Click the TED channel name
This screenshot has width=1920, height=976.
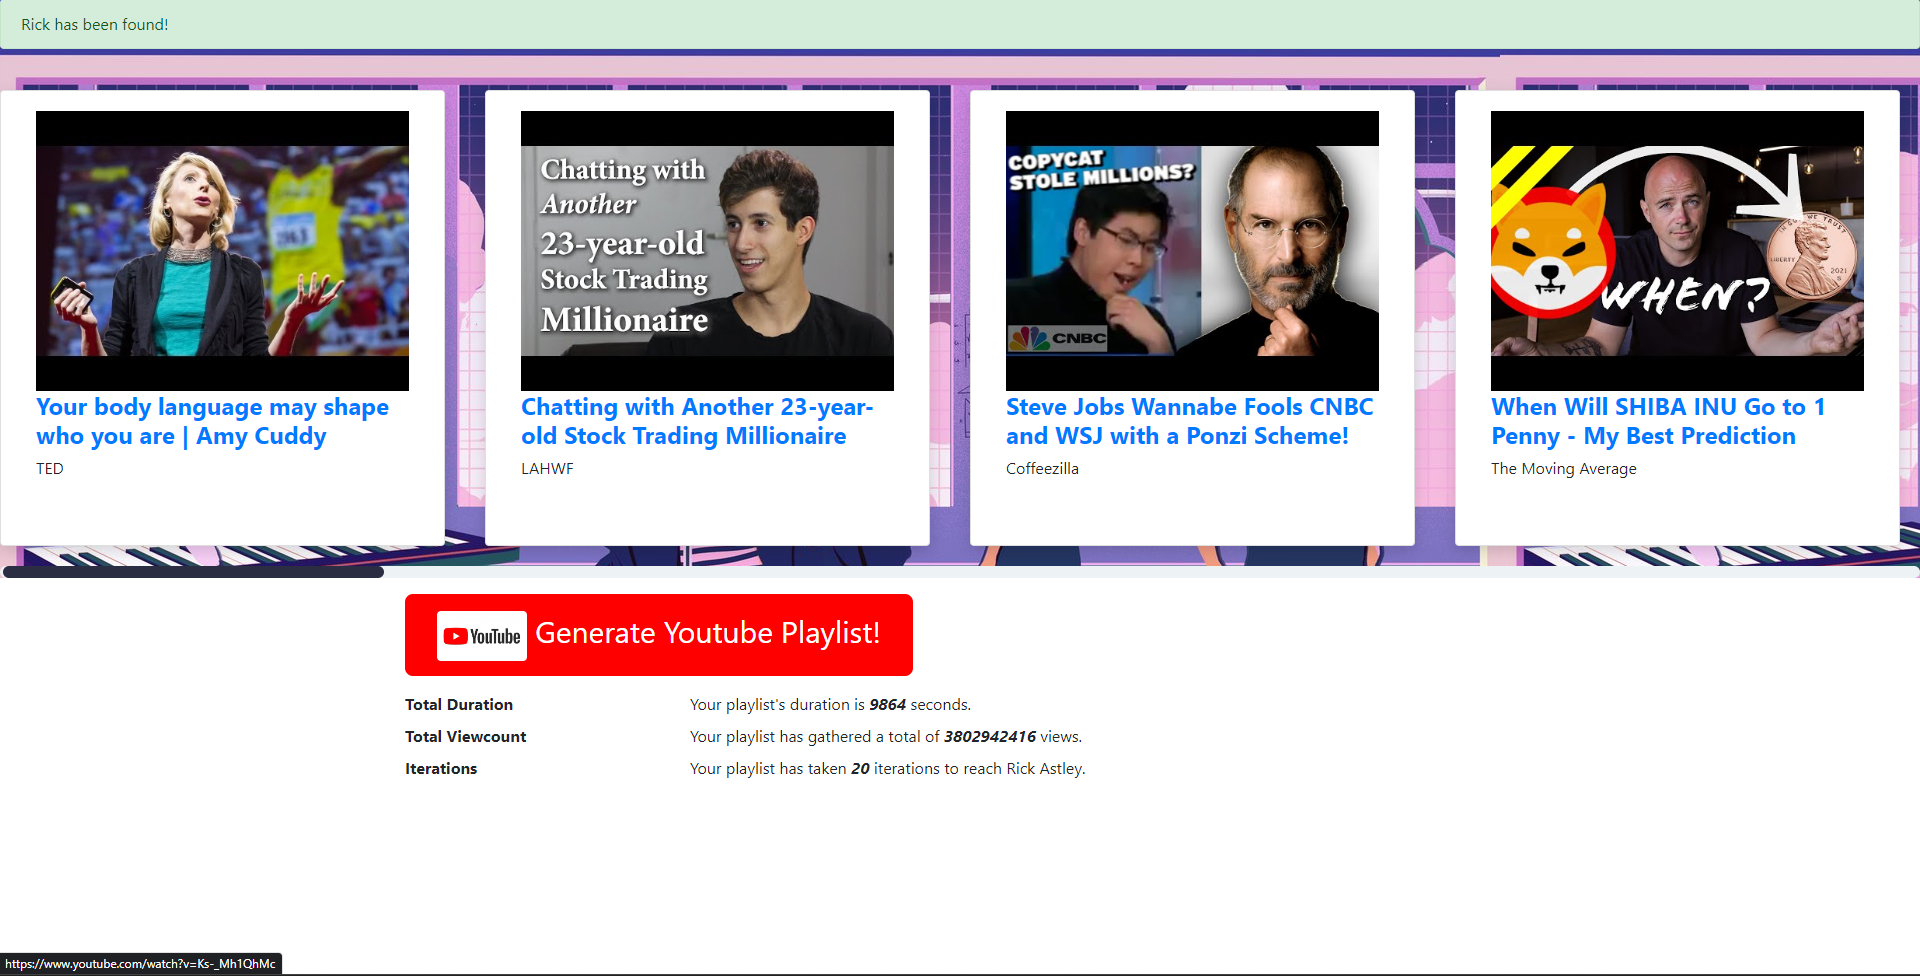click(50, 469)
